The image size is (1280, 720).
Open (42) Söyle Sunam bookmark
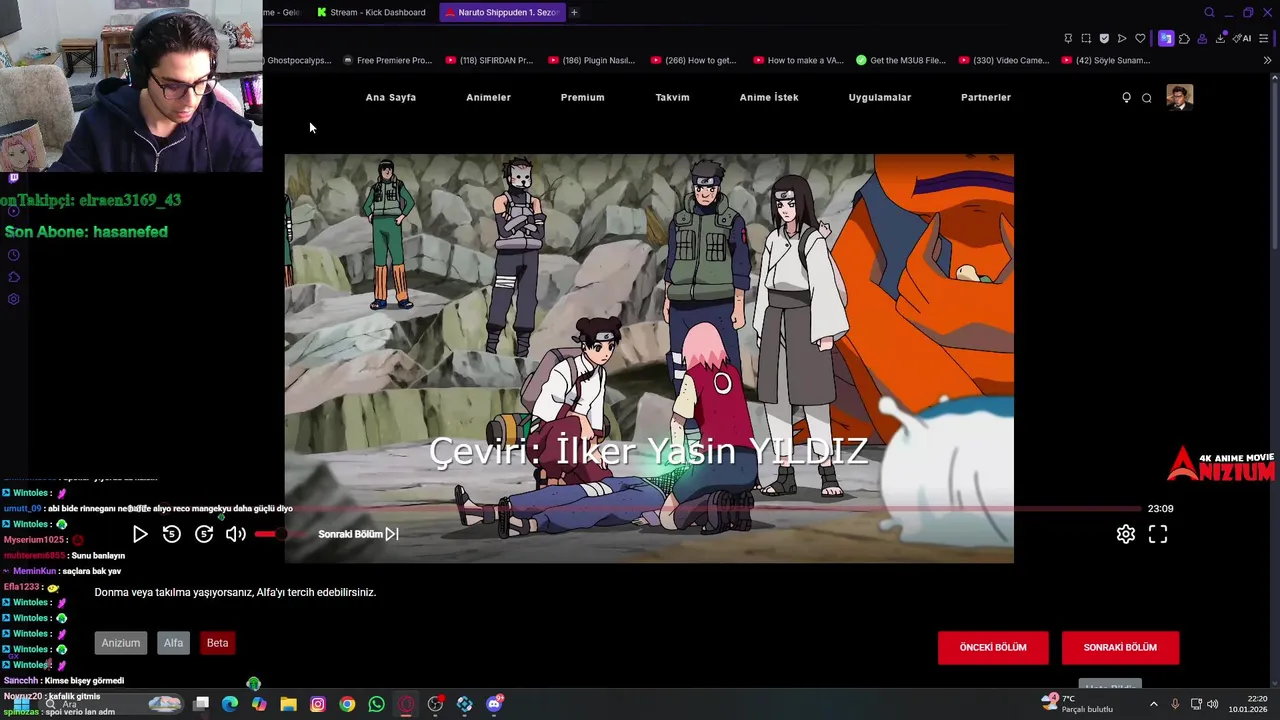tap(1106, 60)
